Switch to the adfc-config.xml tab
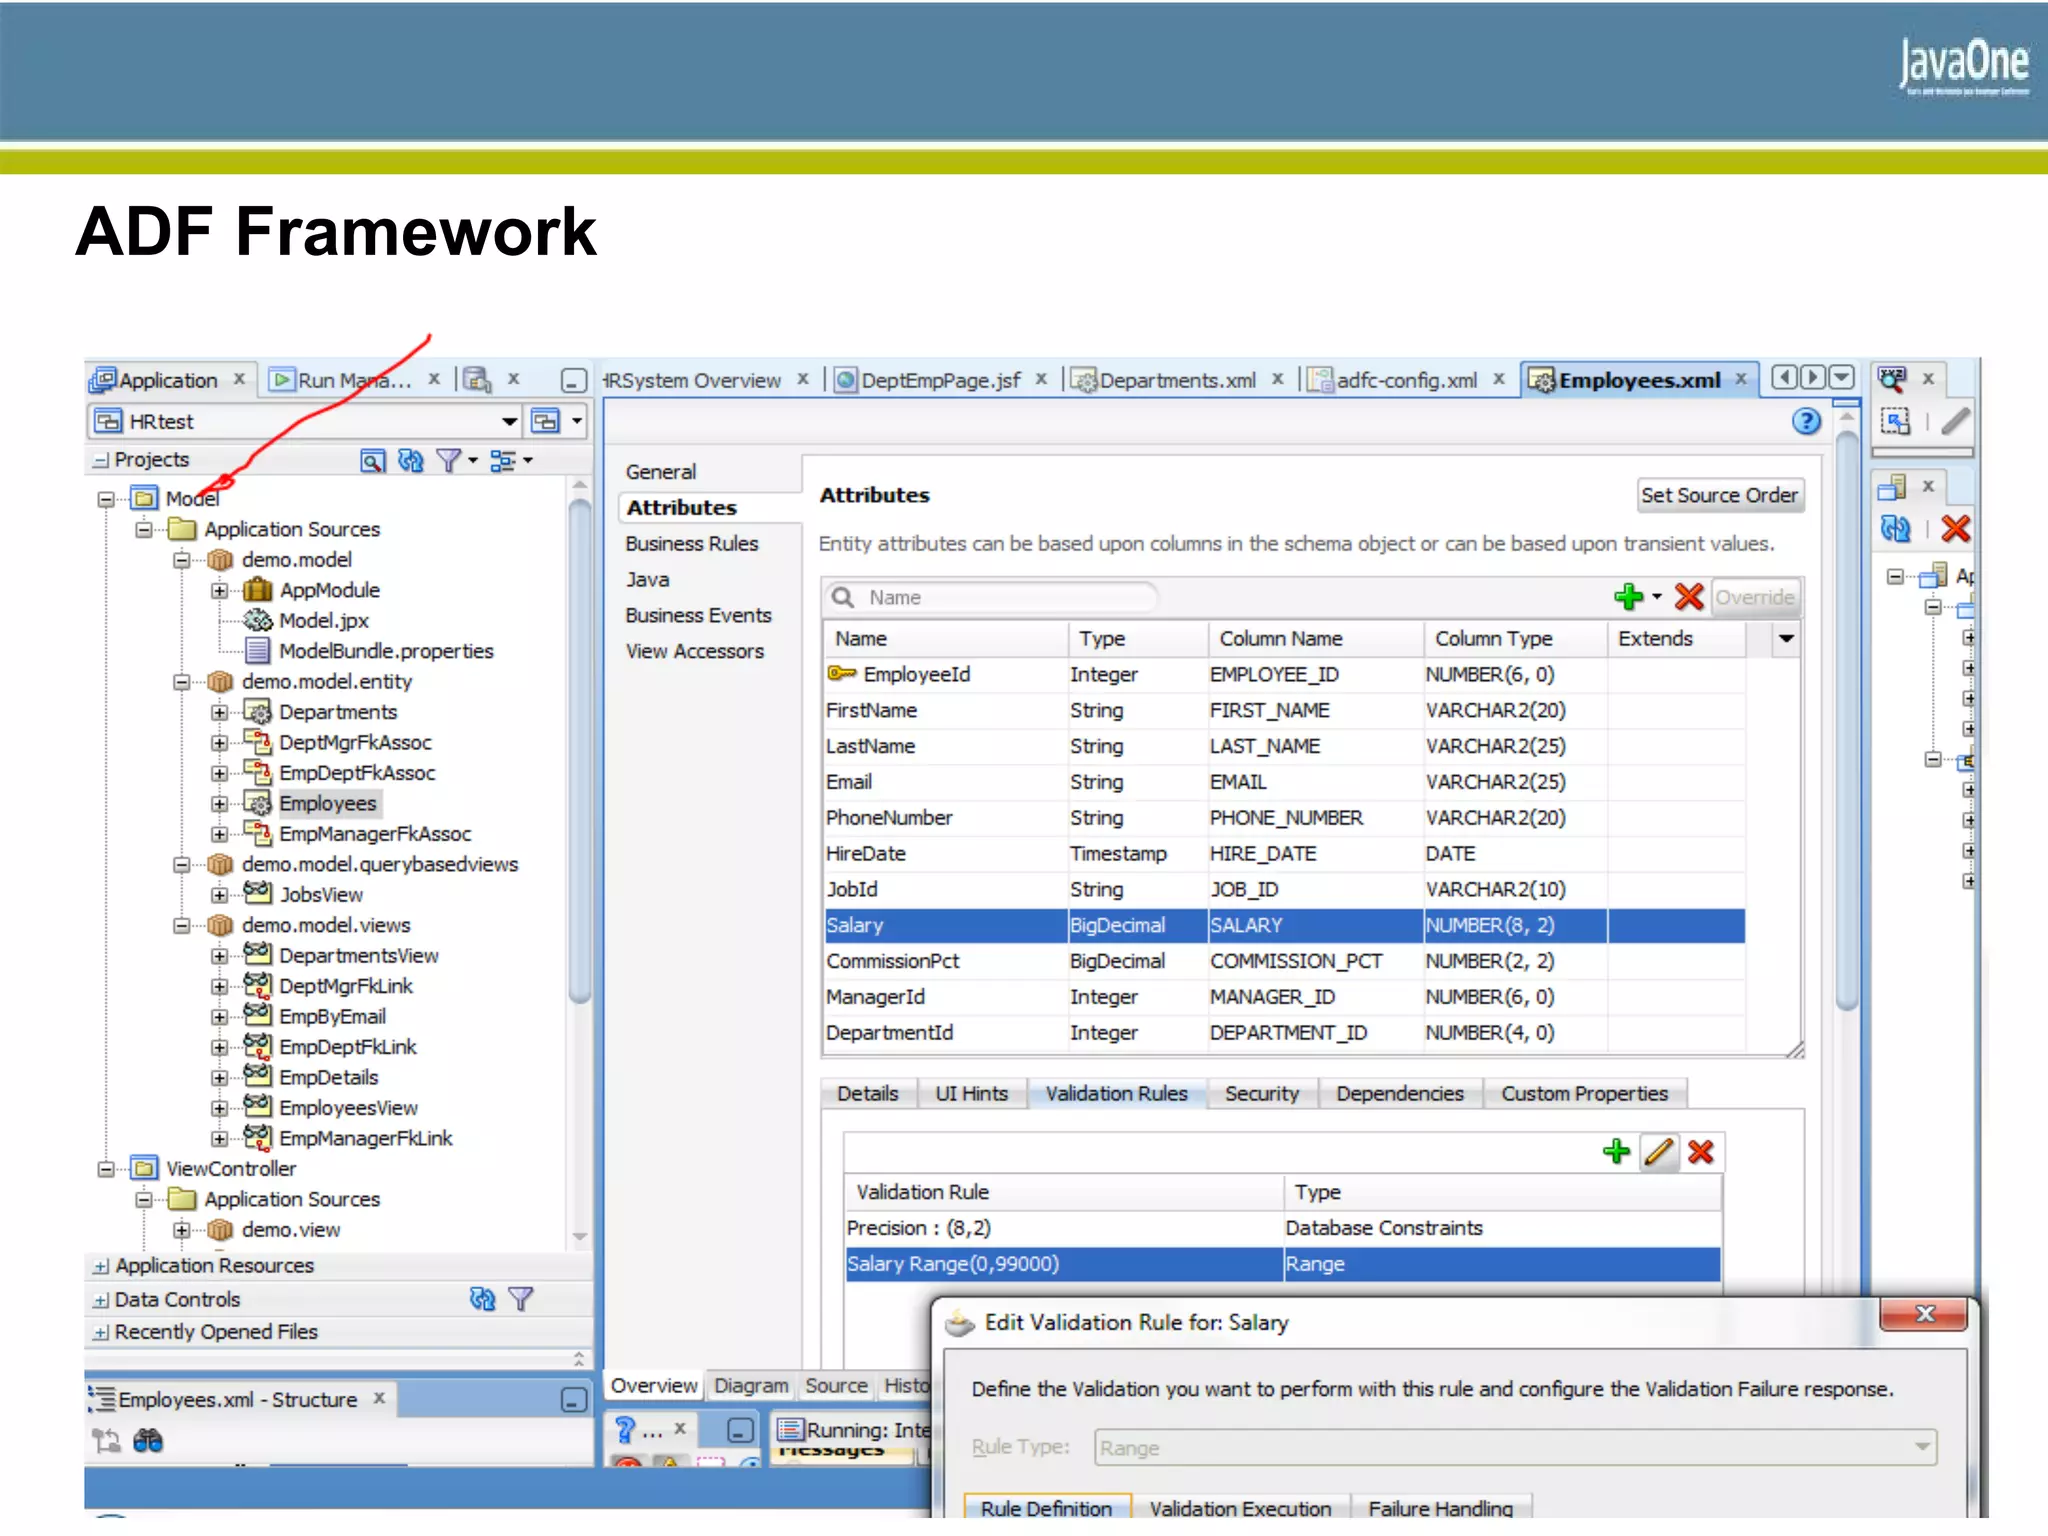The image size is (2048, 1536). [1406, 380]
